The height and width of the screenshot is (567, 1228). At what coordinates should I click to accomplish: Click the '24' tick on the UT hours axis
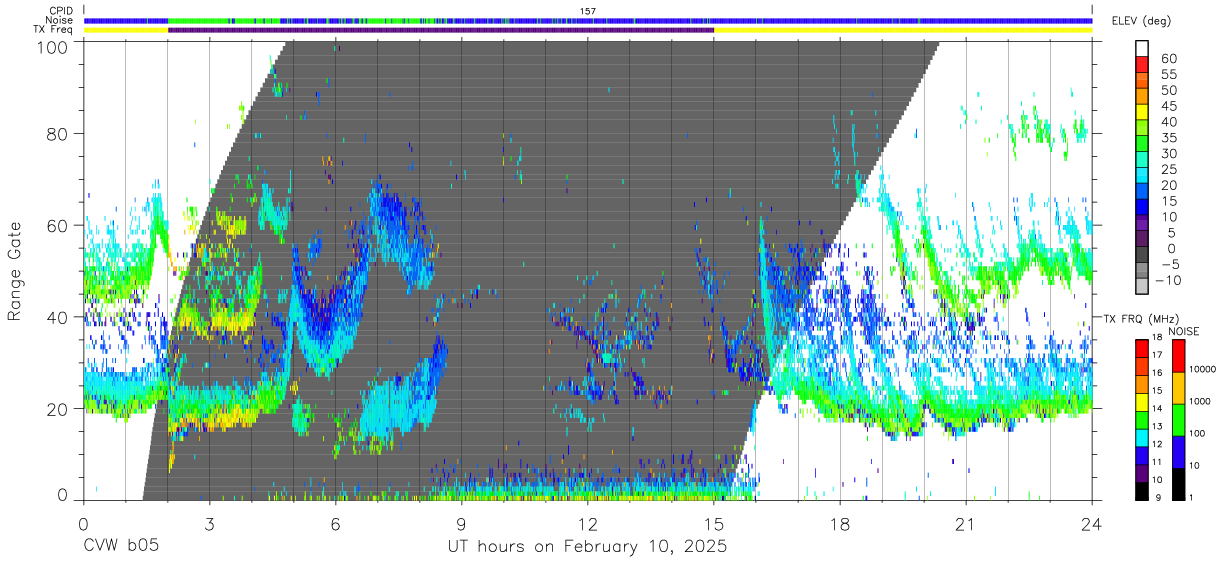1091,525
